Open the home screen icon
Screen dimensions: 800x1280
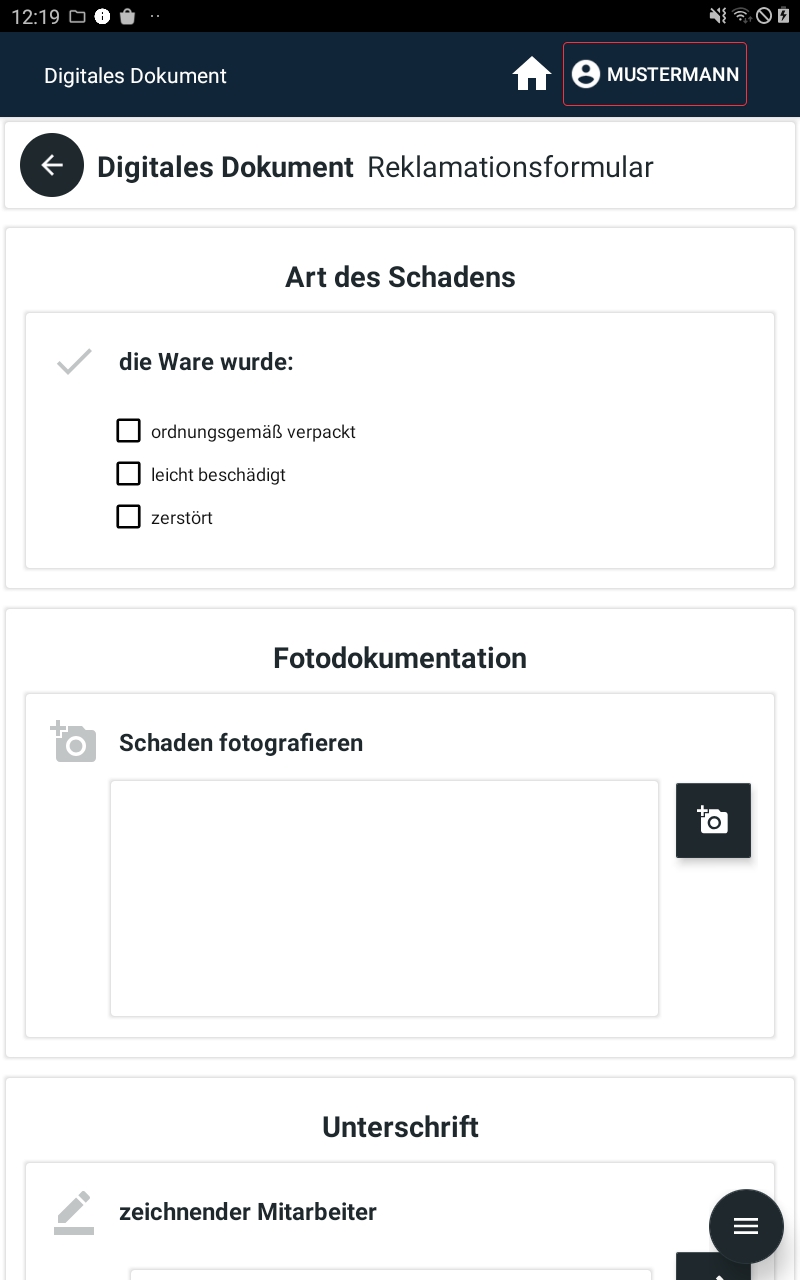(x=532, y=74)
